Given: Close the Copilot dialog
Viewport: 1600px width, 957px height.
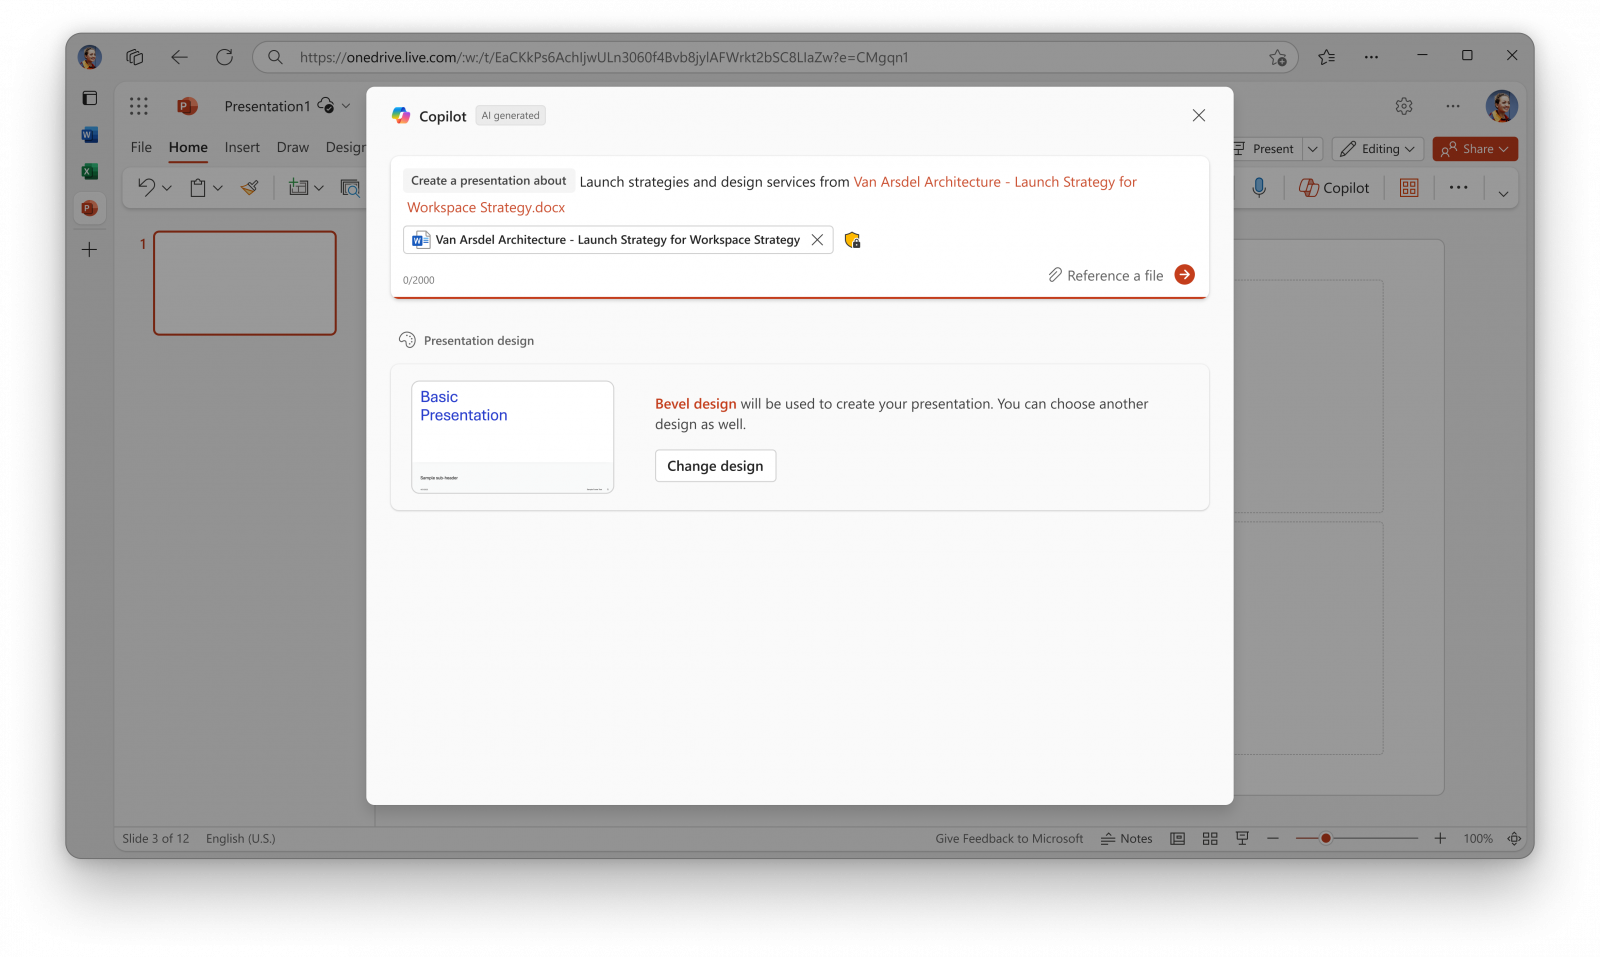Looking at the screenshot, I should coord(1199,115).
